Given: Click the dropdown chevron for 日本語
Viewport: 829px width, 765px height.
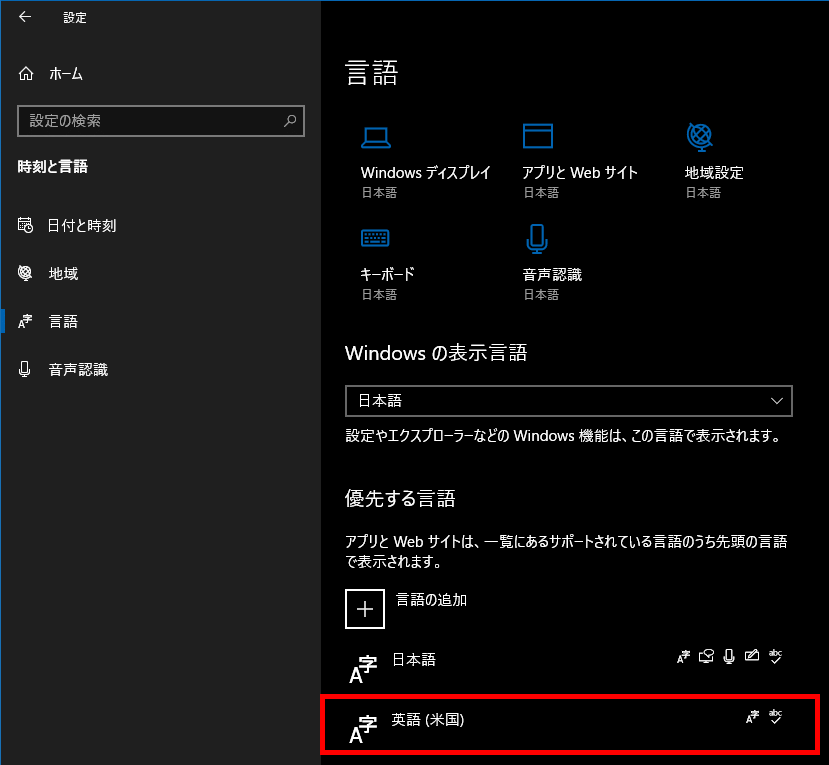Looking at the screenshot, I should point(777,401).
